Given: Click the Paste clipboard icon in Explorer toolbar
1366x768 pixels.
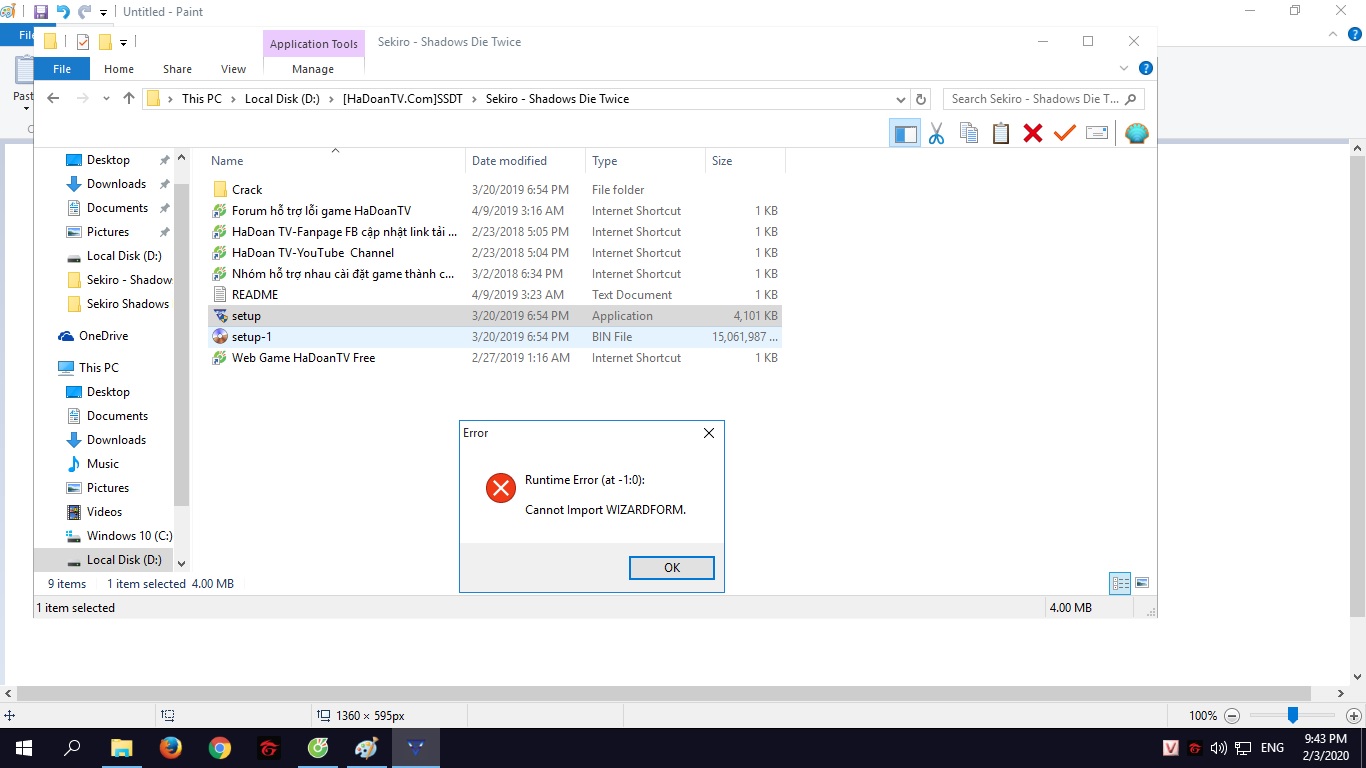Looking at the screenshot, I should [x=1000, y=133].
